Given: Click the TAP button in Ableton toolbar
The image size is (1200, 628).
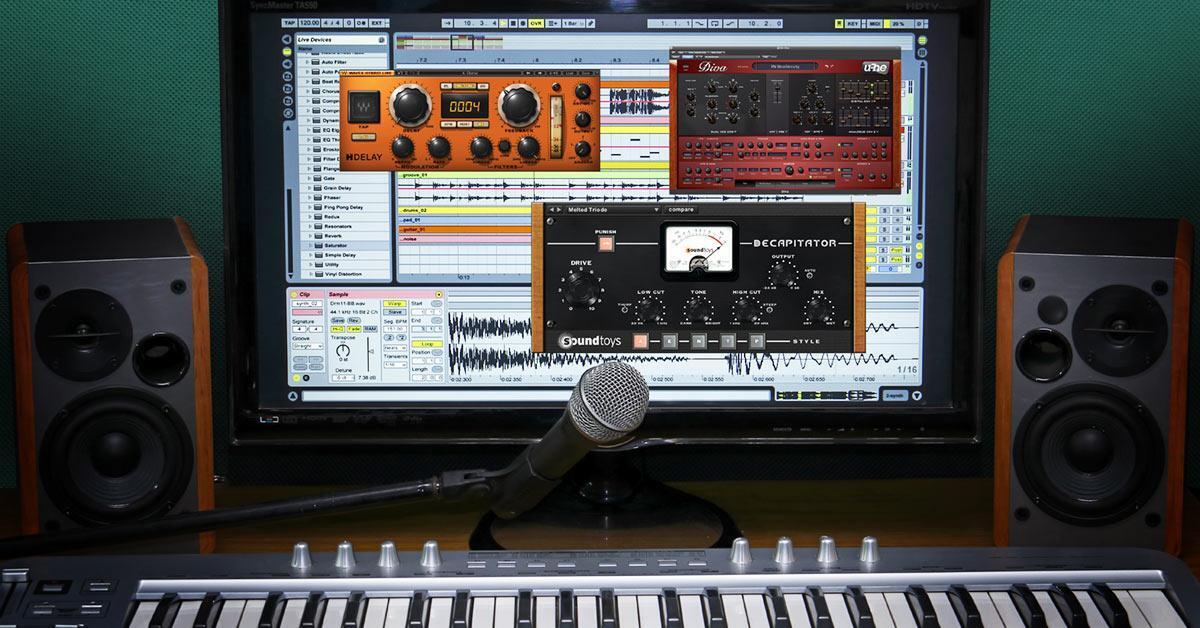Looking at the screenshot, I should [x=289, y=21].
